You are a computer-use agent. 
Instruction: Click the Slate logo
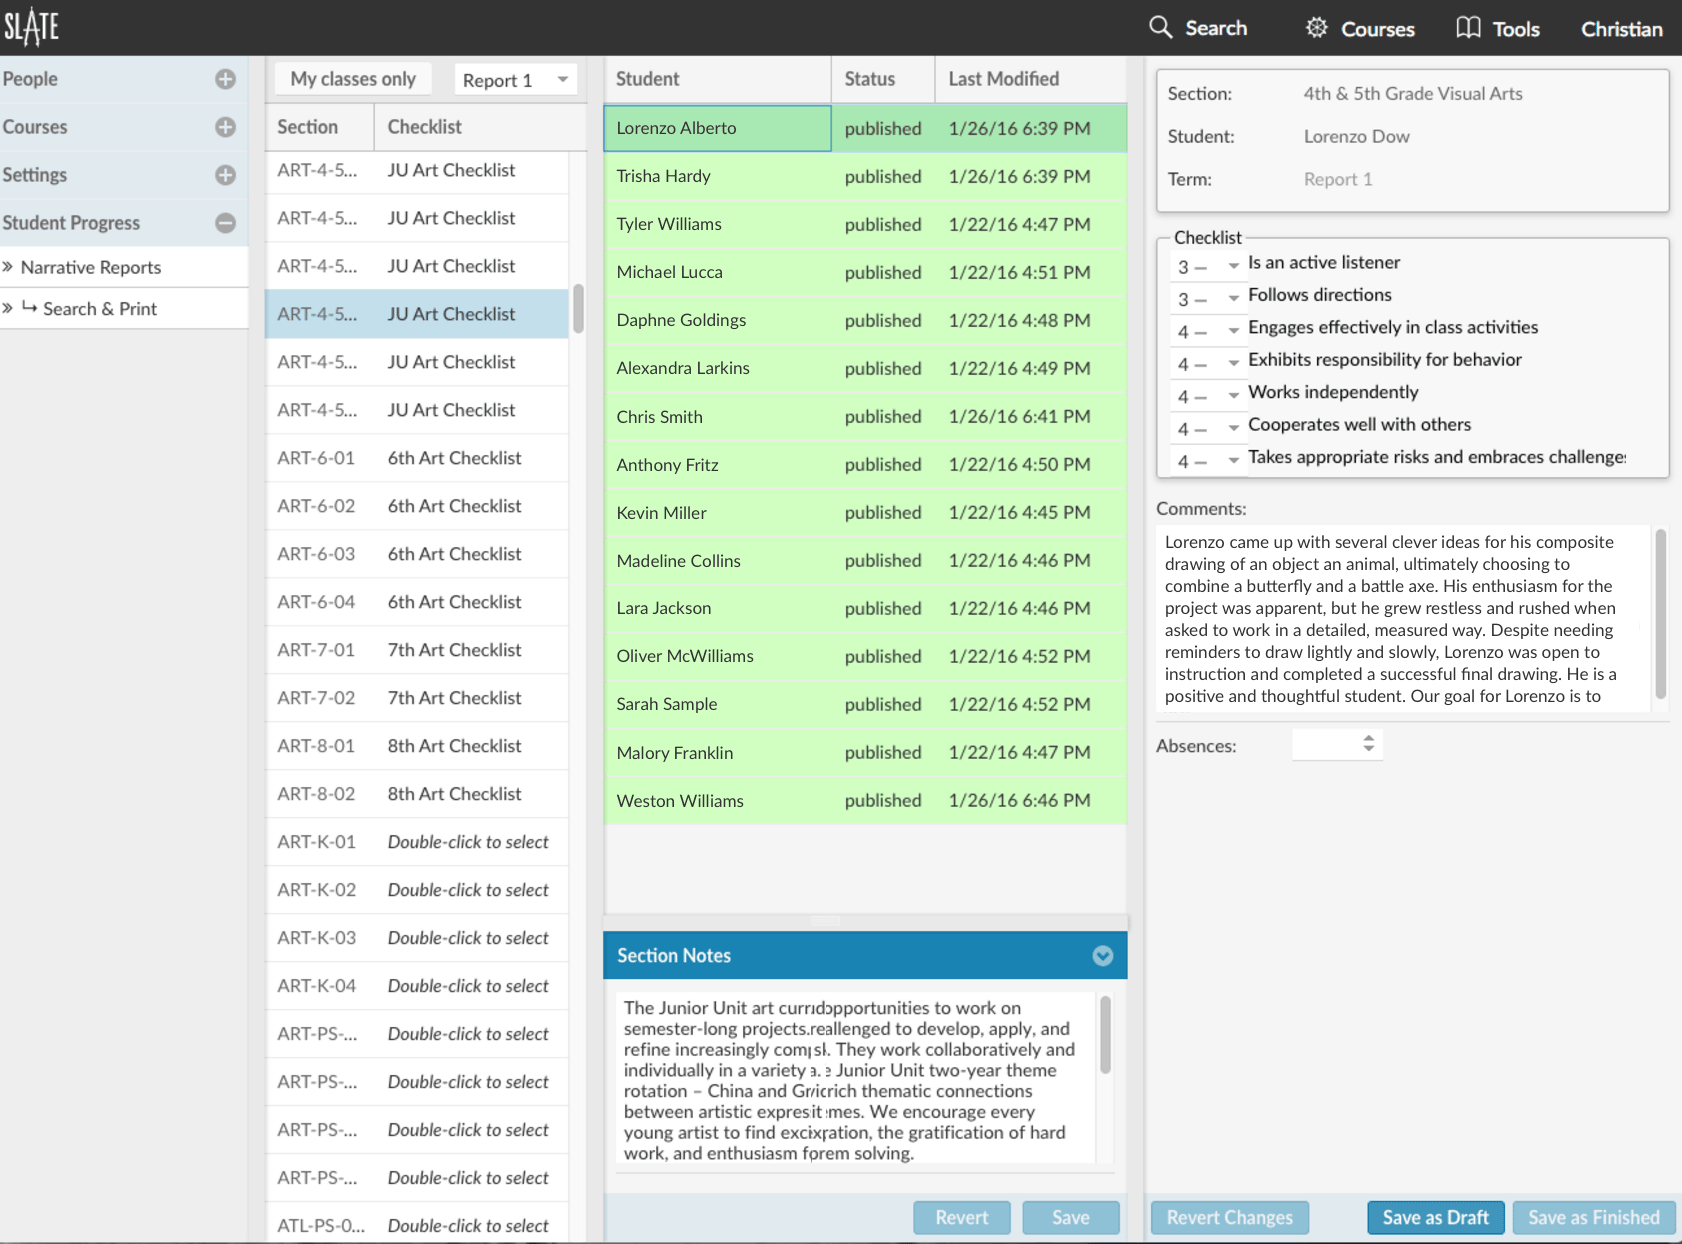pos(31,27)
